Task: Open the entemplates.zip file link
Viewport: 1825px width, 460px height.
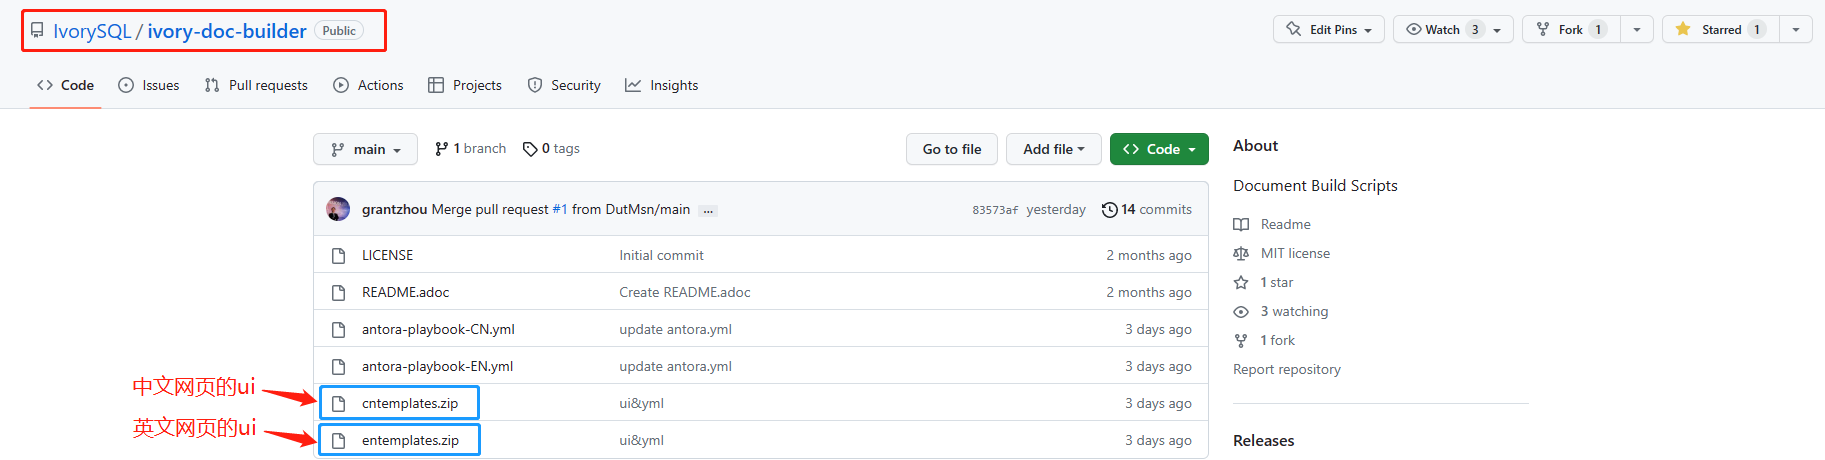Action: (410, 440)
